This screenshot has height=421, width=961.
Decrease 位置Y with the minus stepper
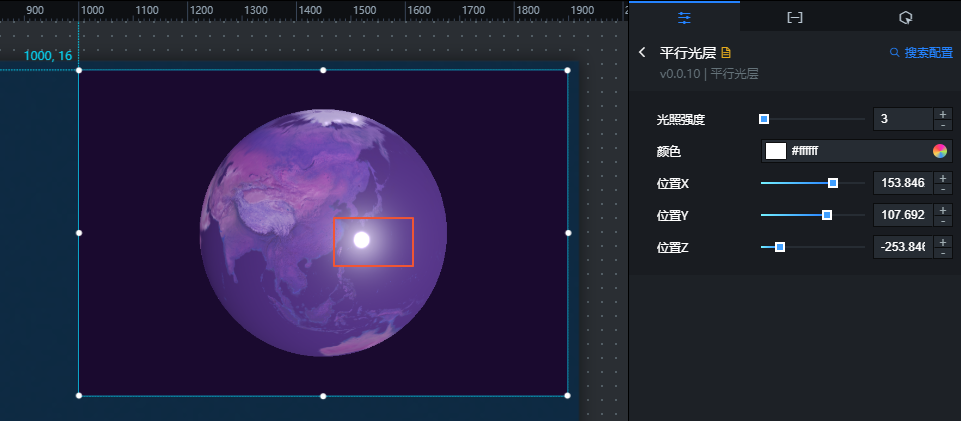pyautogui.click(x=943, y=221)
